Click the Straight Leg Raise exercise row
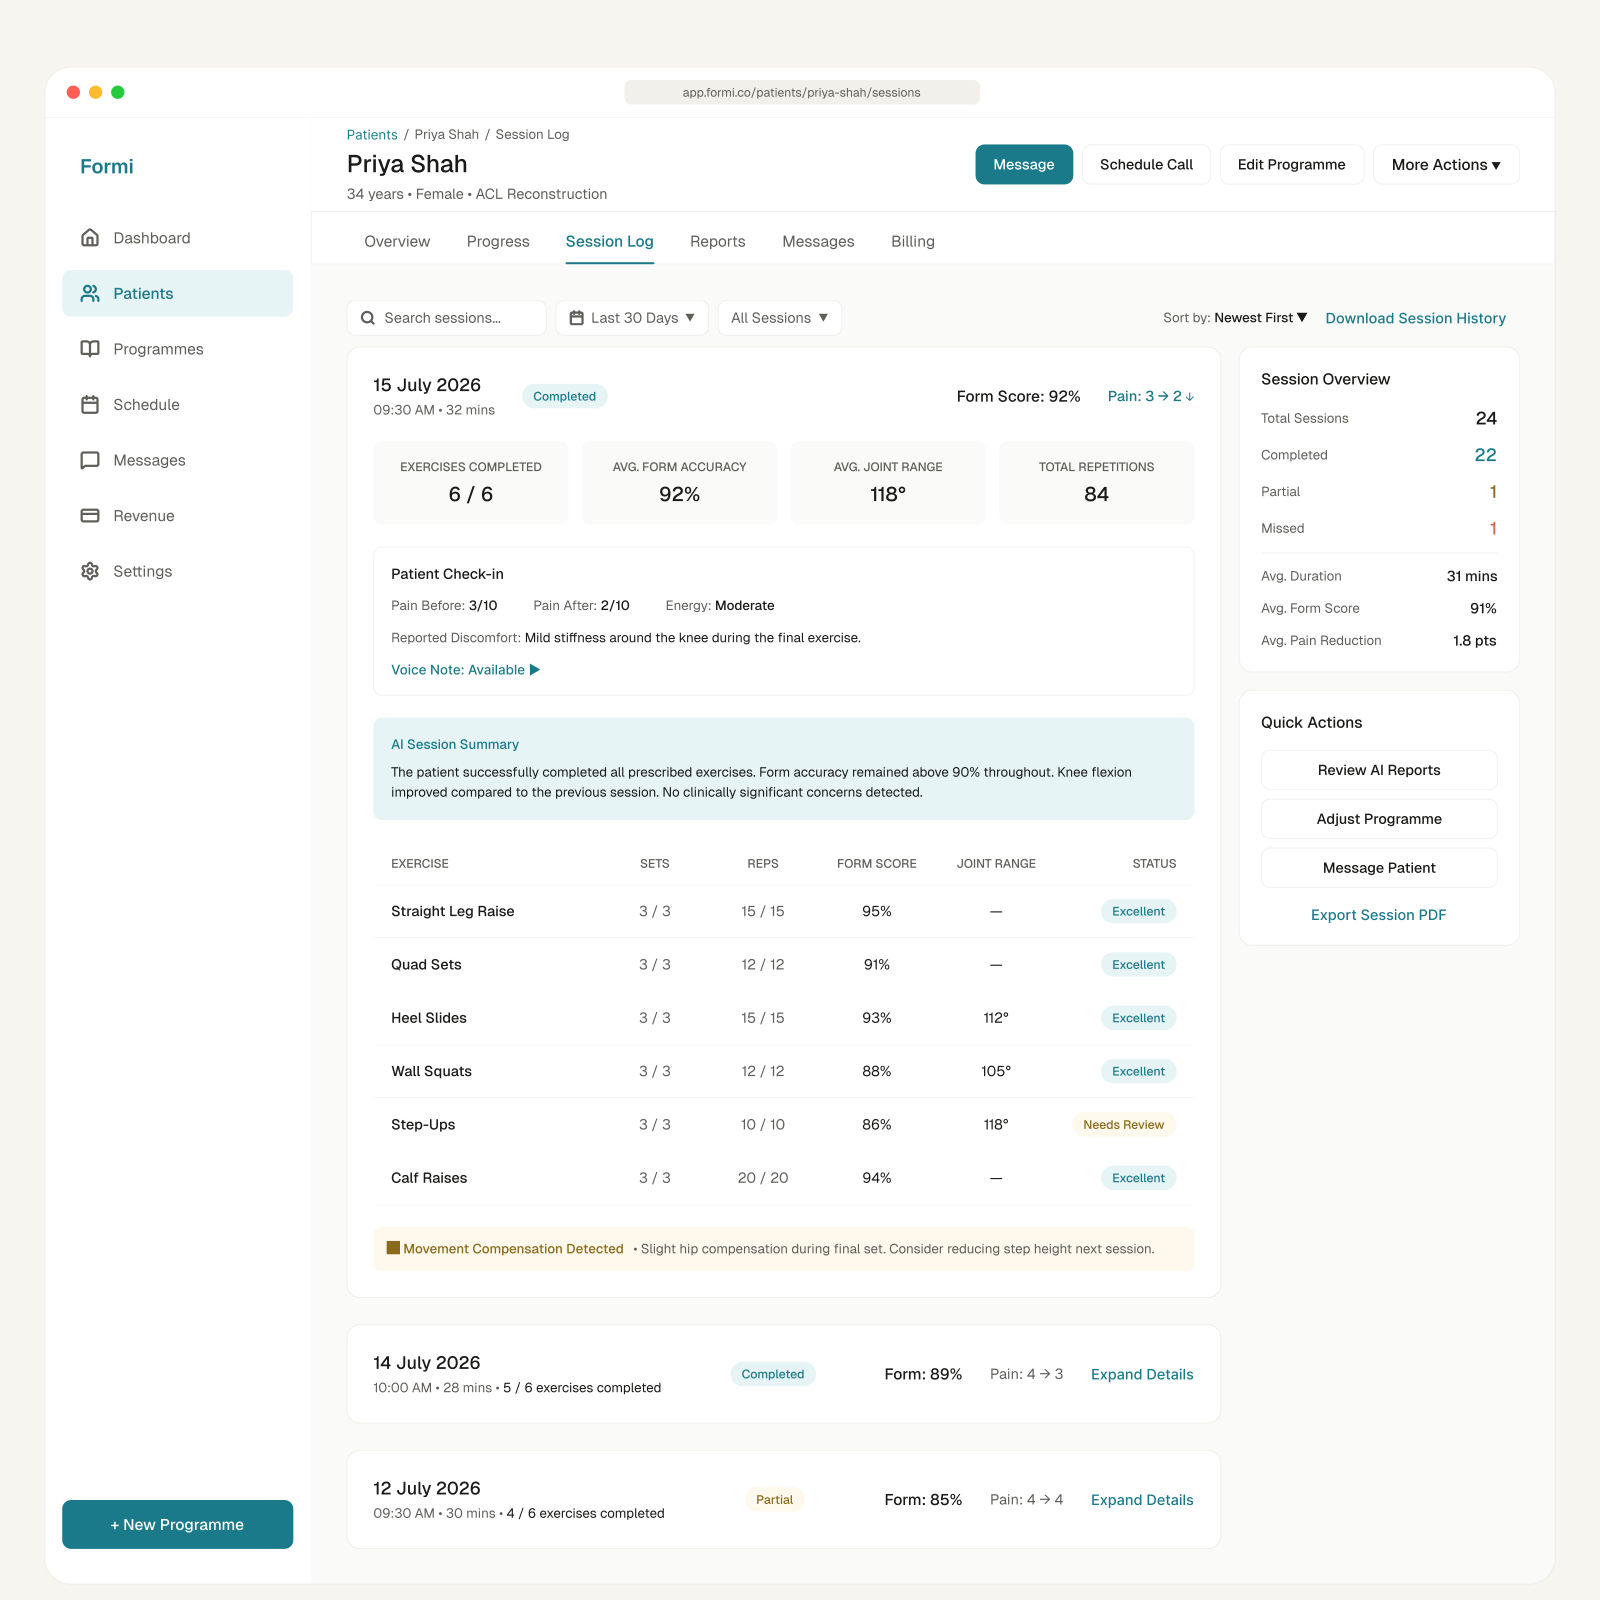Image resolution: width=1600 pixels, height=1600 pixels. 784,911
